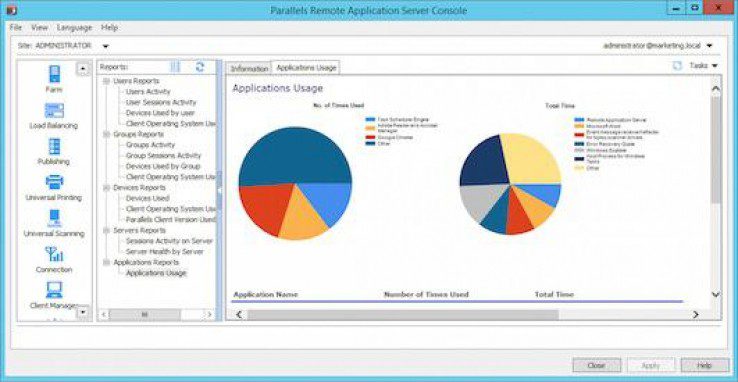Refresh the Reports tree list
The height and width of the screenshot is (382, 738).
[x=200, y=67]
